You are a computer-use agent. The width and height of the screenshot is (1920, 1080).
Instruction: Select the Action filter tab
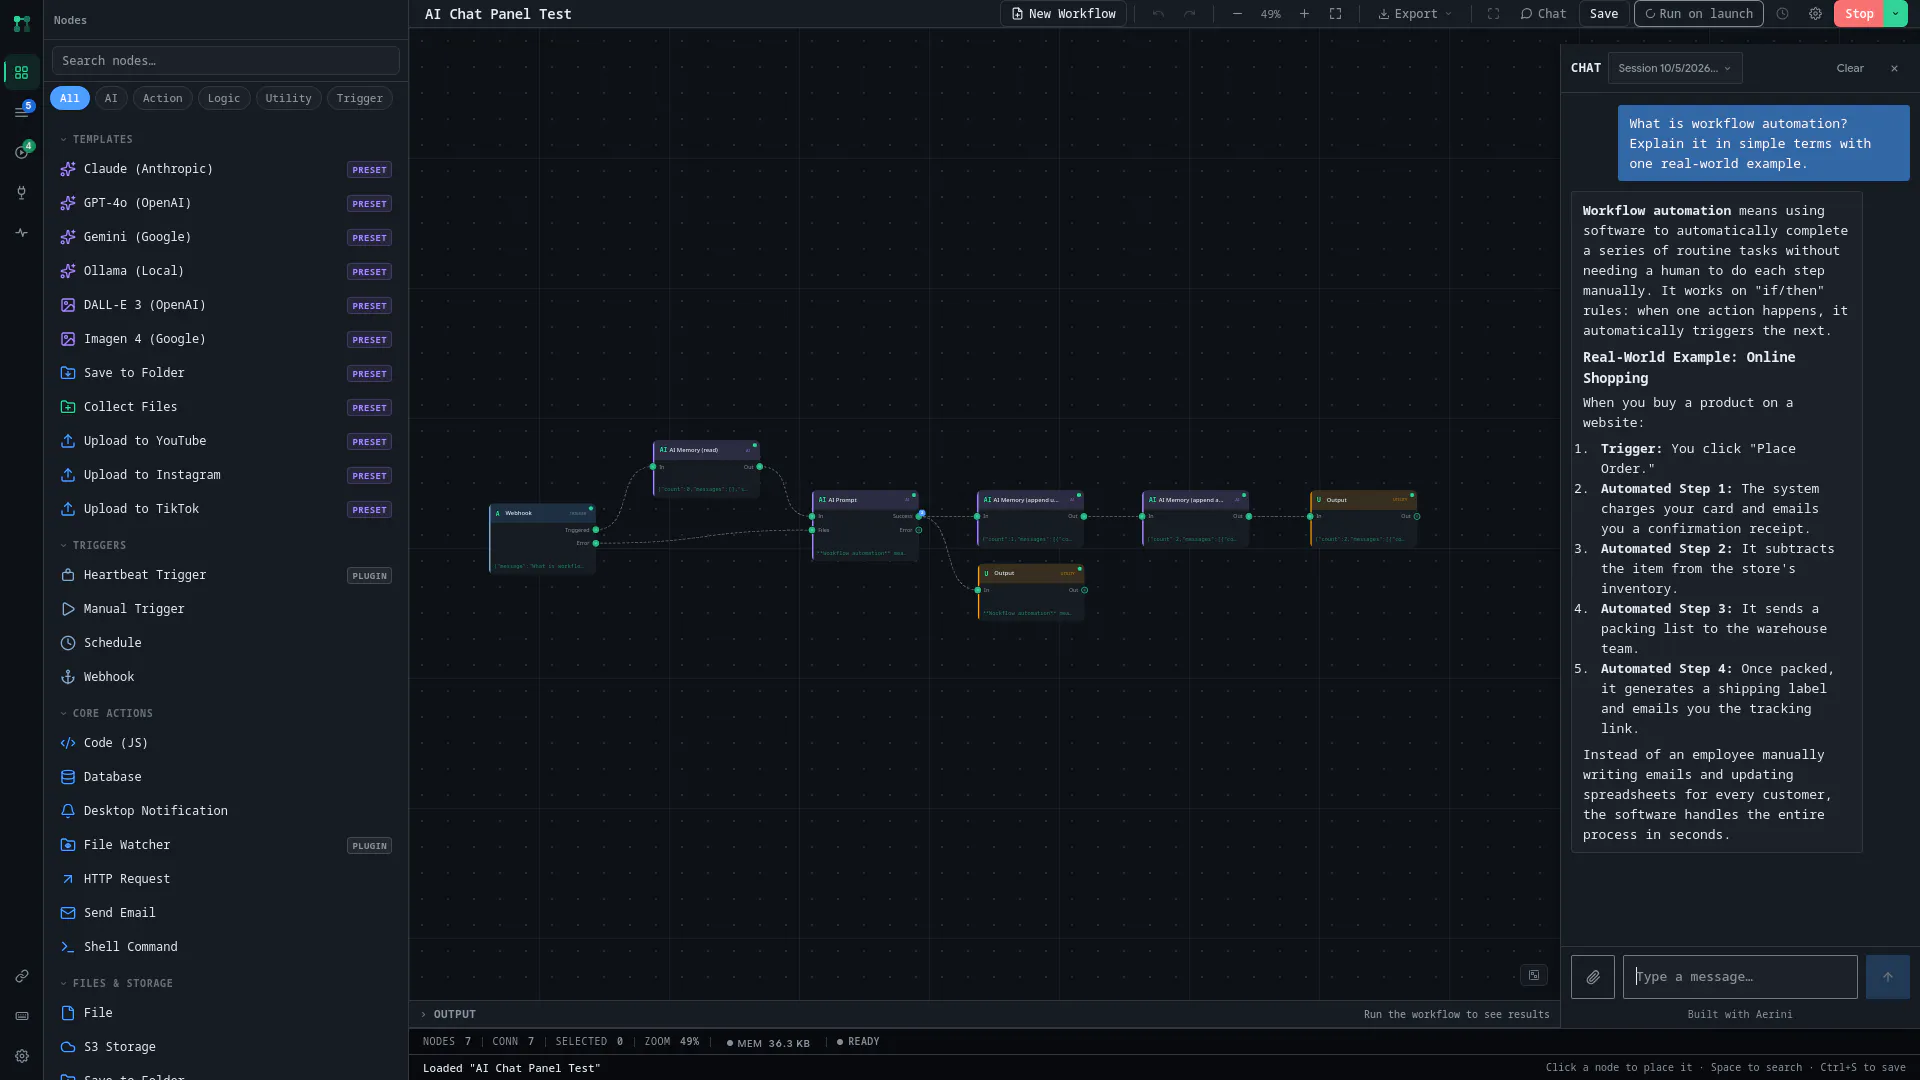[162, 98]
